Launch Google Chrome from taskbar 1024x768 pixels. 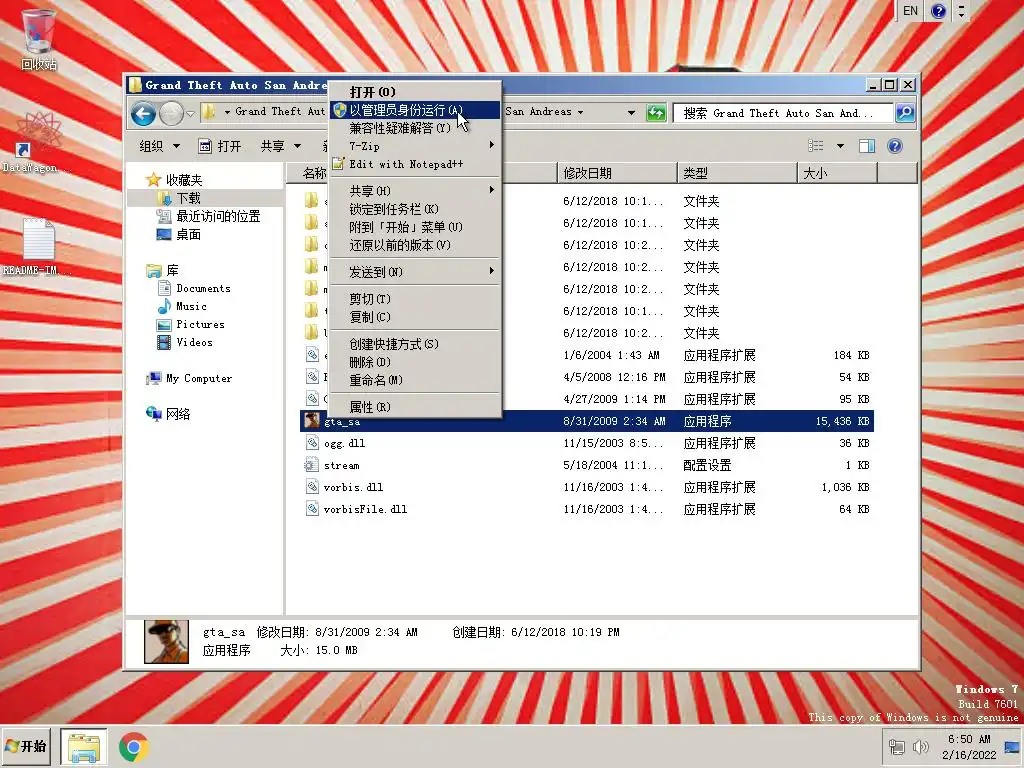click(x=133, y=747)
